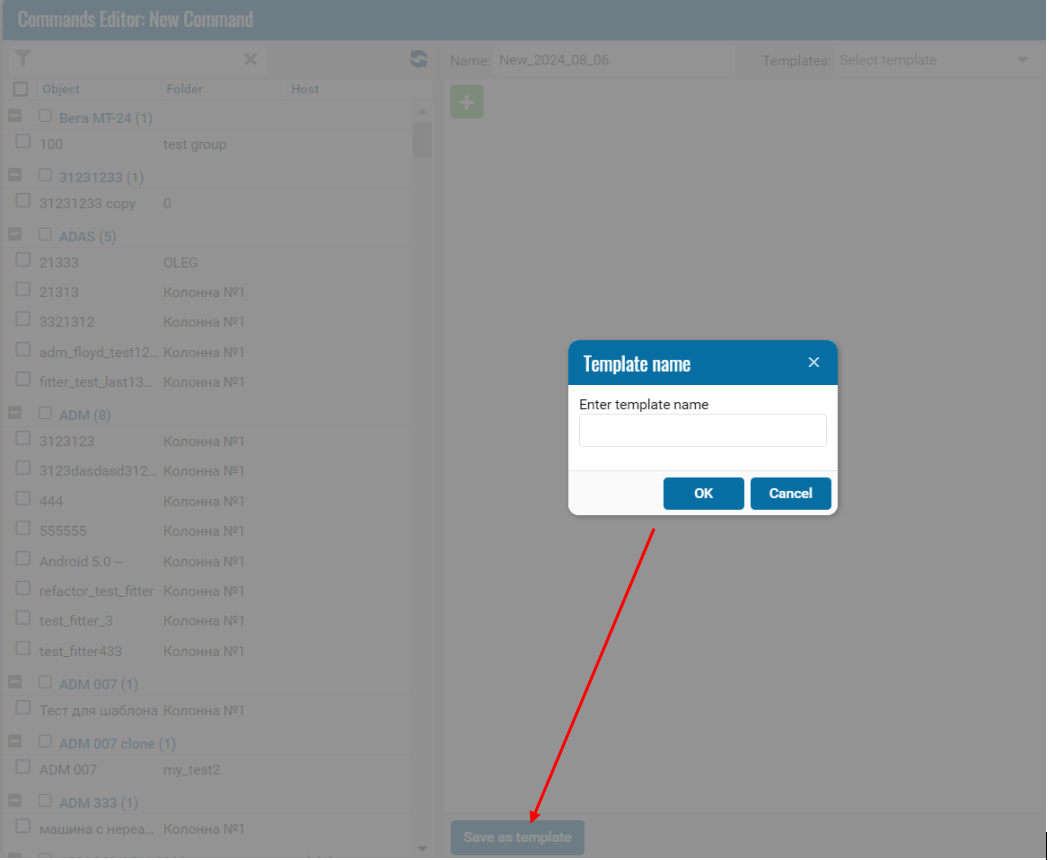
Task: Click the refresh objects list icon
Action: pos(418,60)
